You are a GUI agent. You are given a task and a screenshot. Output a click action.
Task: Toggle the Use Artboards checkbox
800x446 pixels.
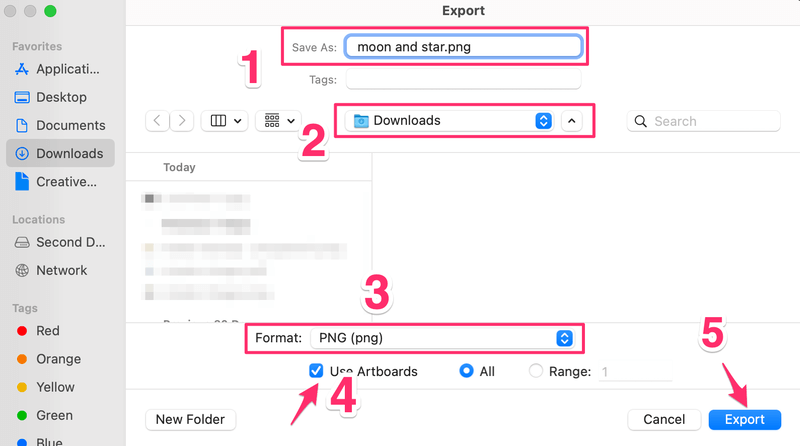point(316,371)
